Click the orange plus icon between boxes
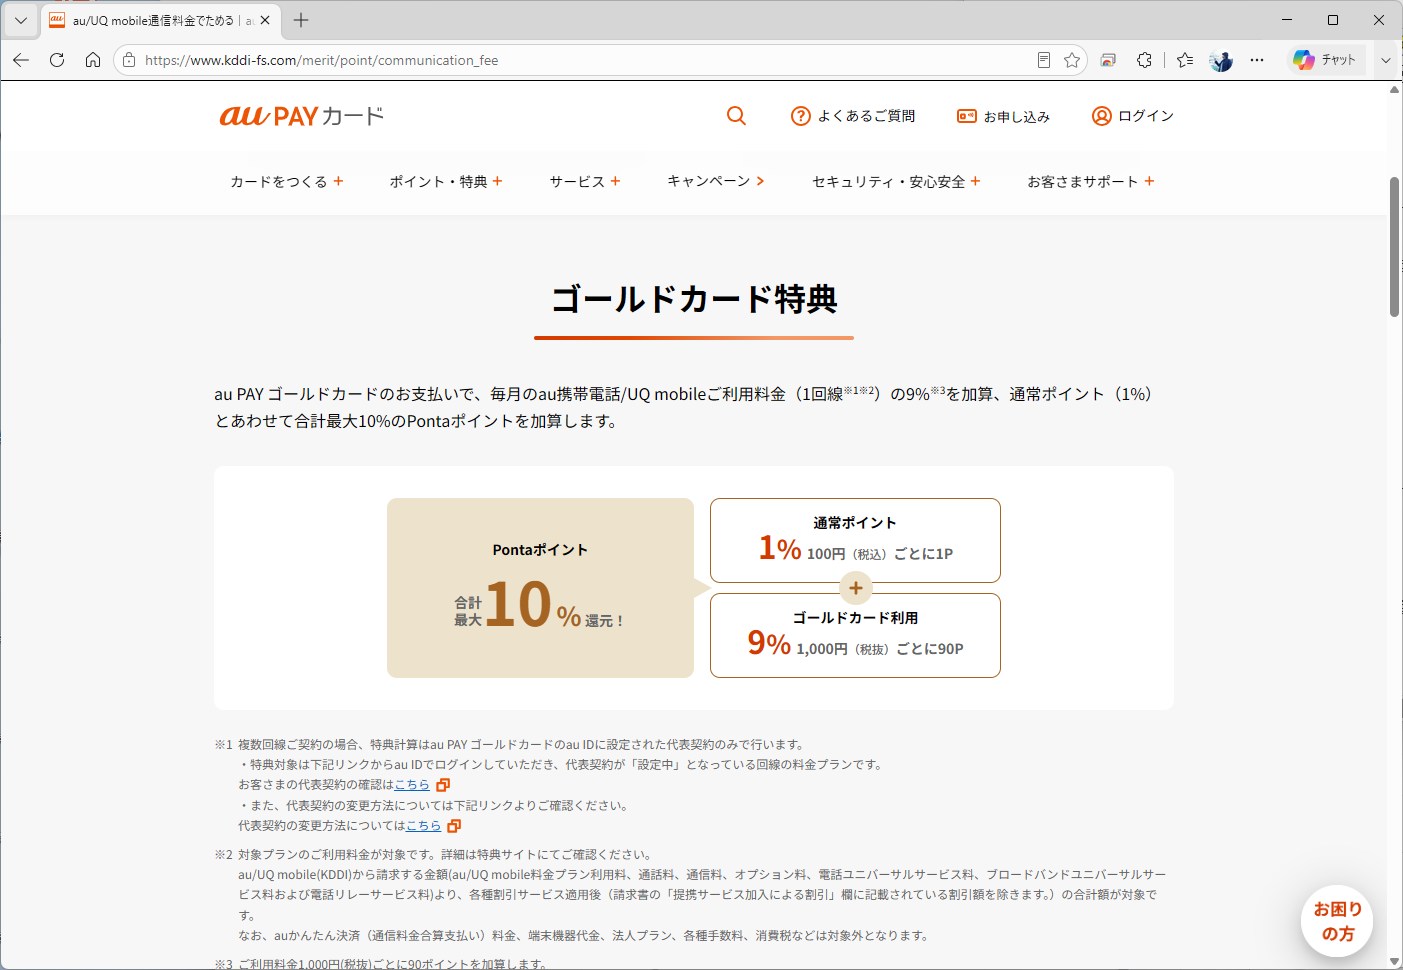The height and width of the screenshot is (970, 1403). [x=856, y=588]
